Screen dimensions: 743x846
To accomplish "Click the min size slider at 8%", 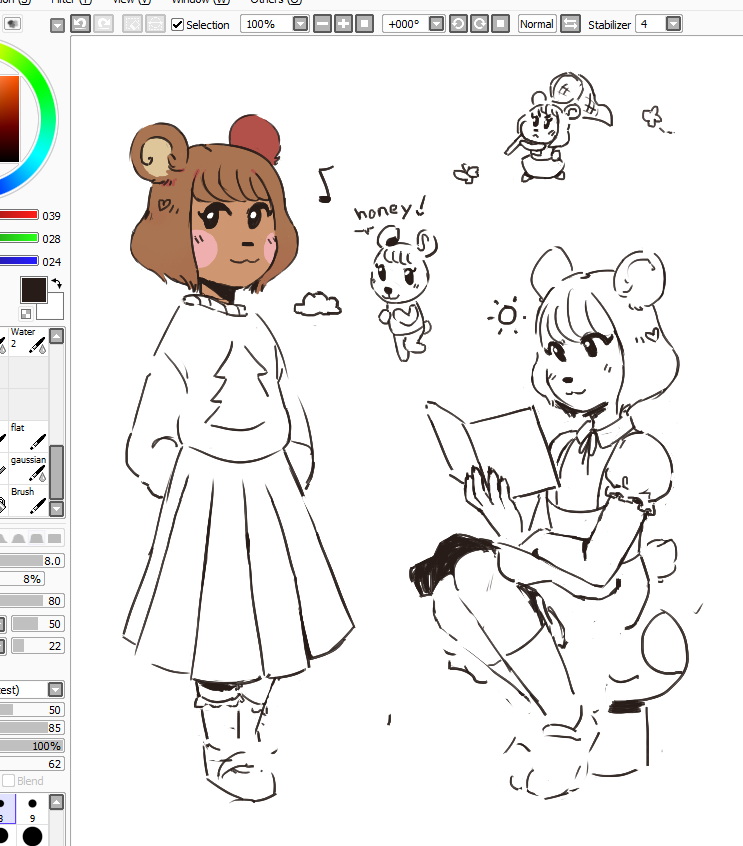I will [x=22, y=579].
